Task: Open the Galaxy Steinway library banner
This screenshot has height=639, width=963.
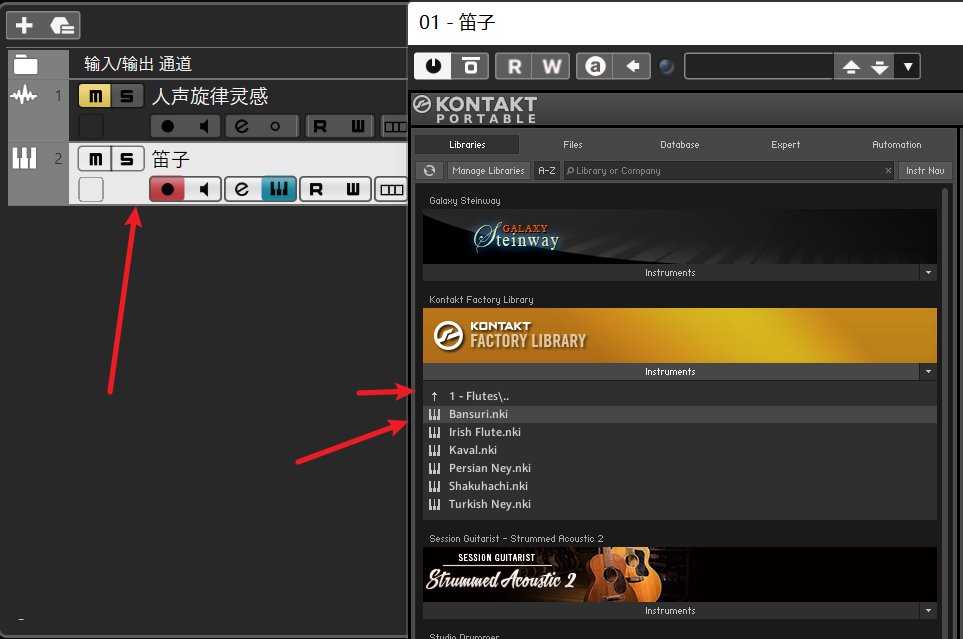Action: pyautogui.click(x=679, y=237)
